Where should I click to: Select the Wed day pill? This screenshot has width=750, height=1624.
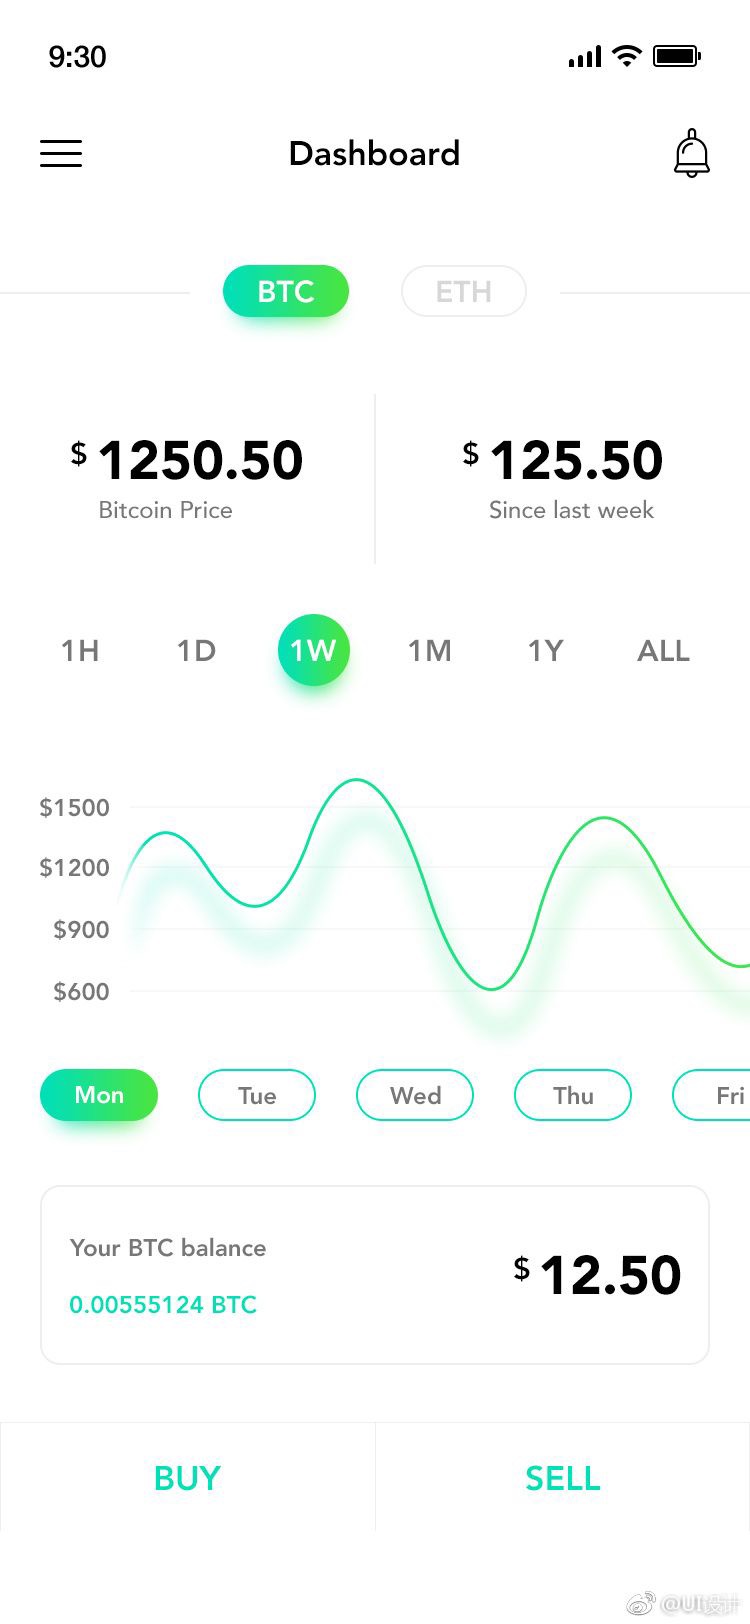[415, 1095]
